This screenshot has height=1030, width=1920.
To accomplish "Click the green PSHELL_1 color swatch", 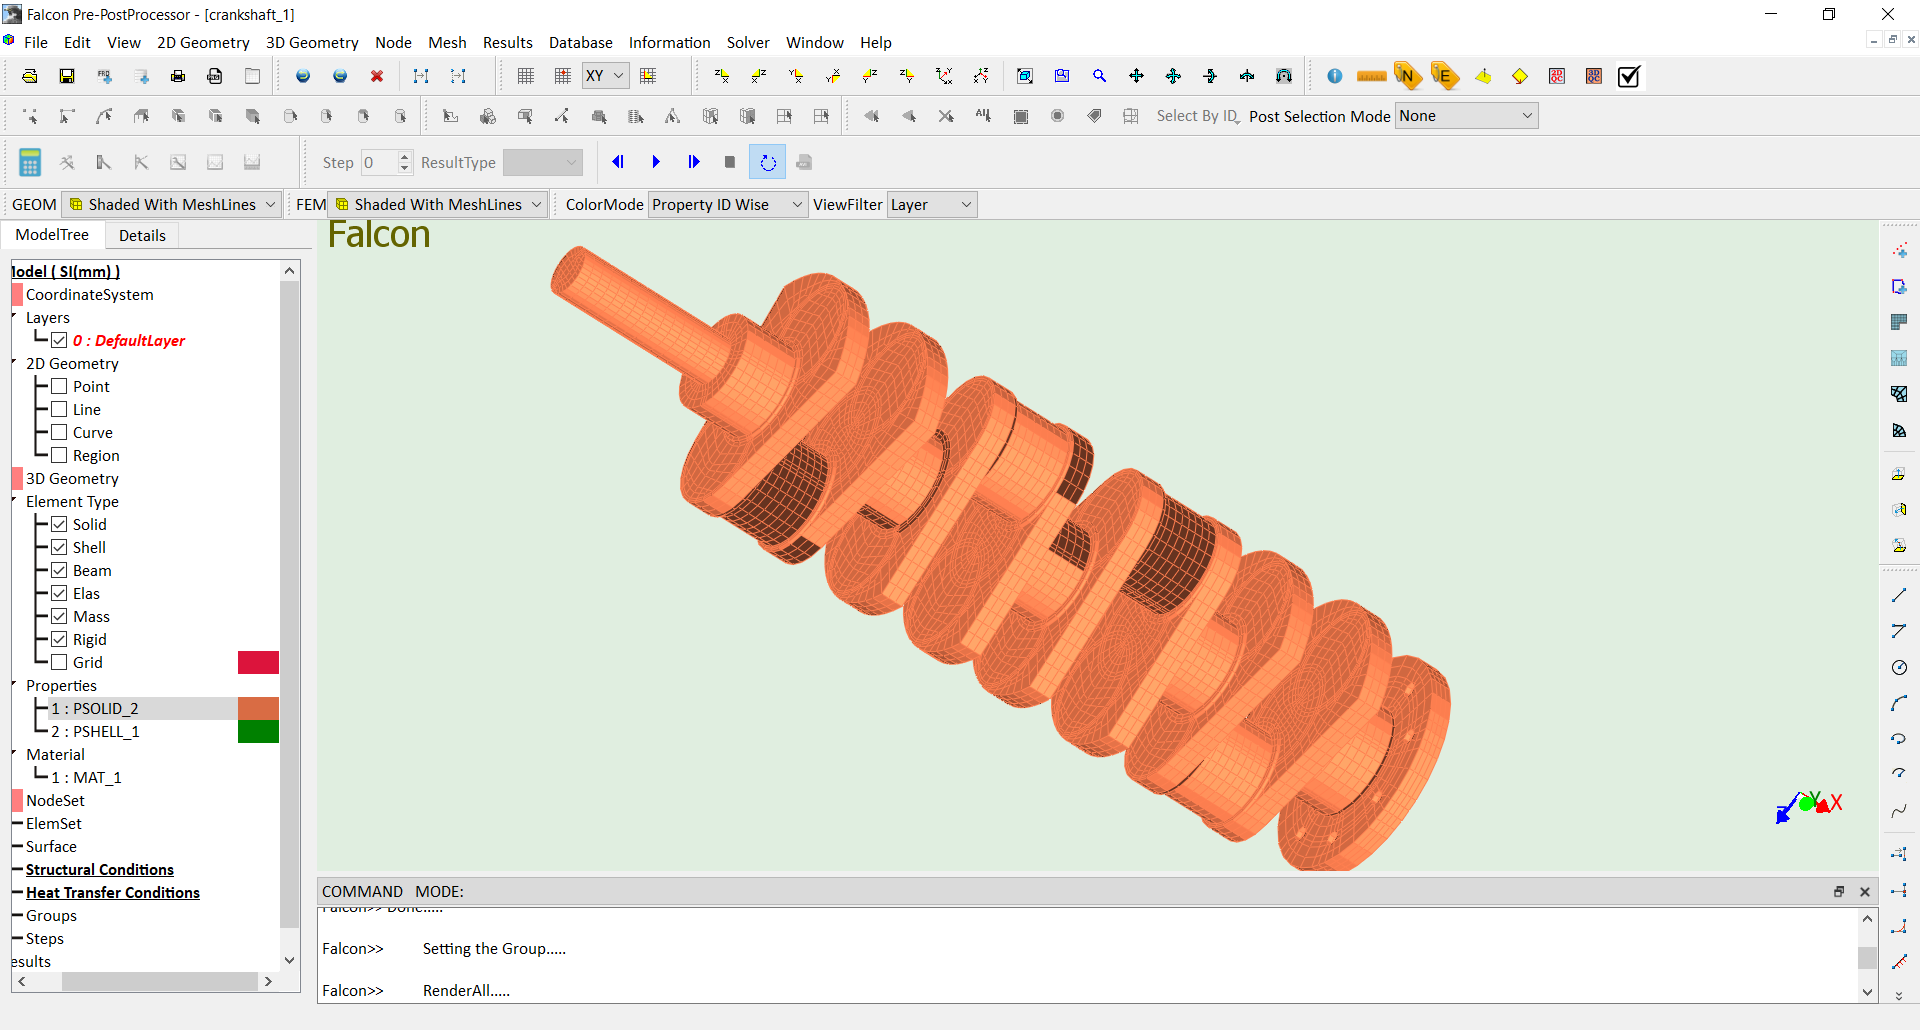I will click(x=258, y=731).
